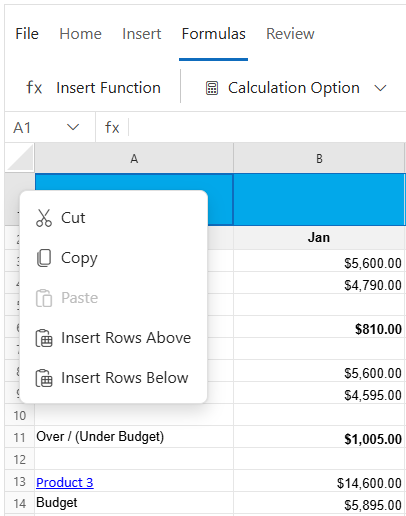Switch to the Insert tab

tap(142, 34)
